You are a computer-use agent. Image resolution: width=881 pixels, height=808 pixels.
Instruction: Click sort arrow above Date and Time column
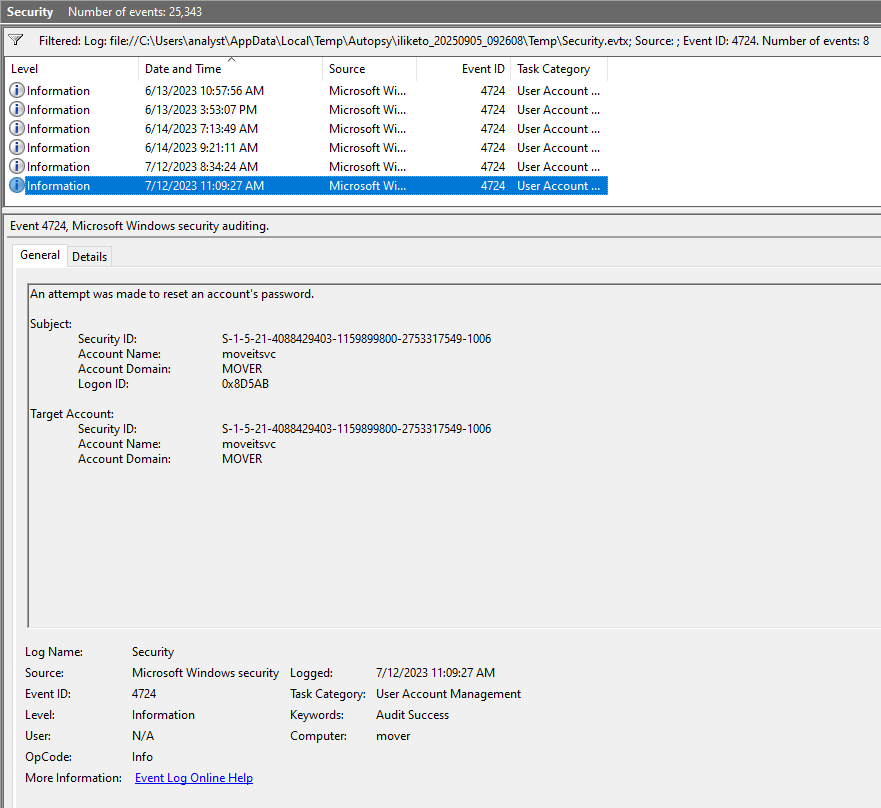point(232,60)
